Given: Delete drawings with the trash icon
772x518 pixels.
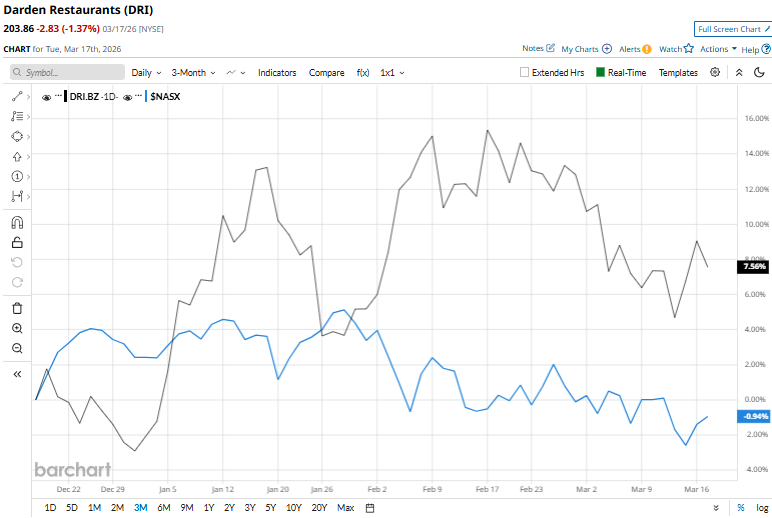Looking at the screenshot, I should (17, 308).
